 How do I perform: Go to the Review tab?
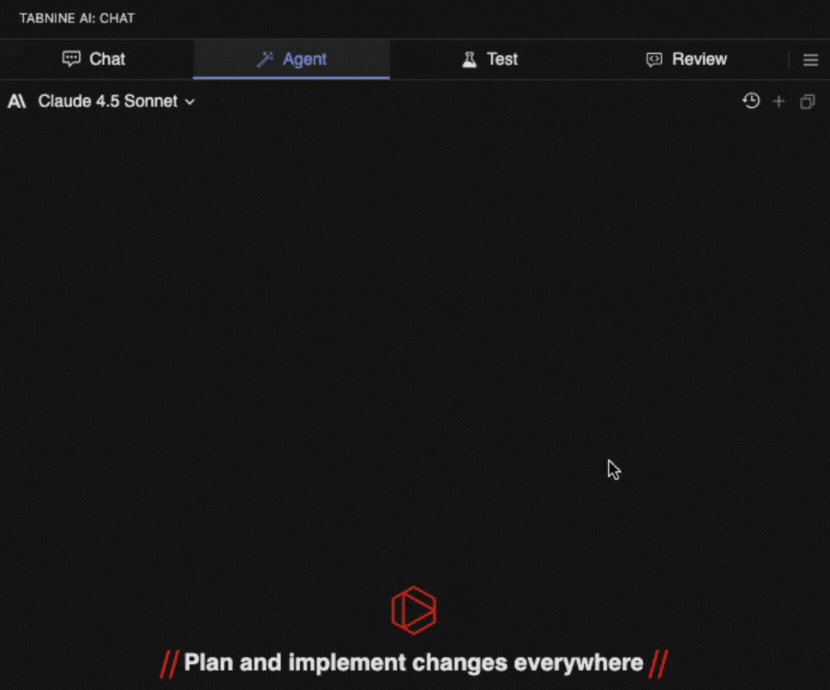[687, 59]
